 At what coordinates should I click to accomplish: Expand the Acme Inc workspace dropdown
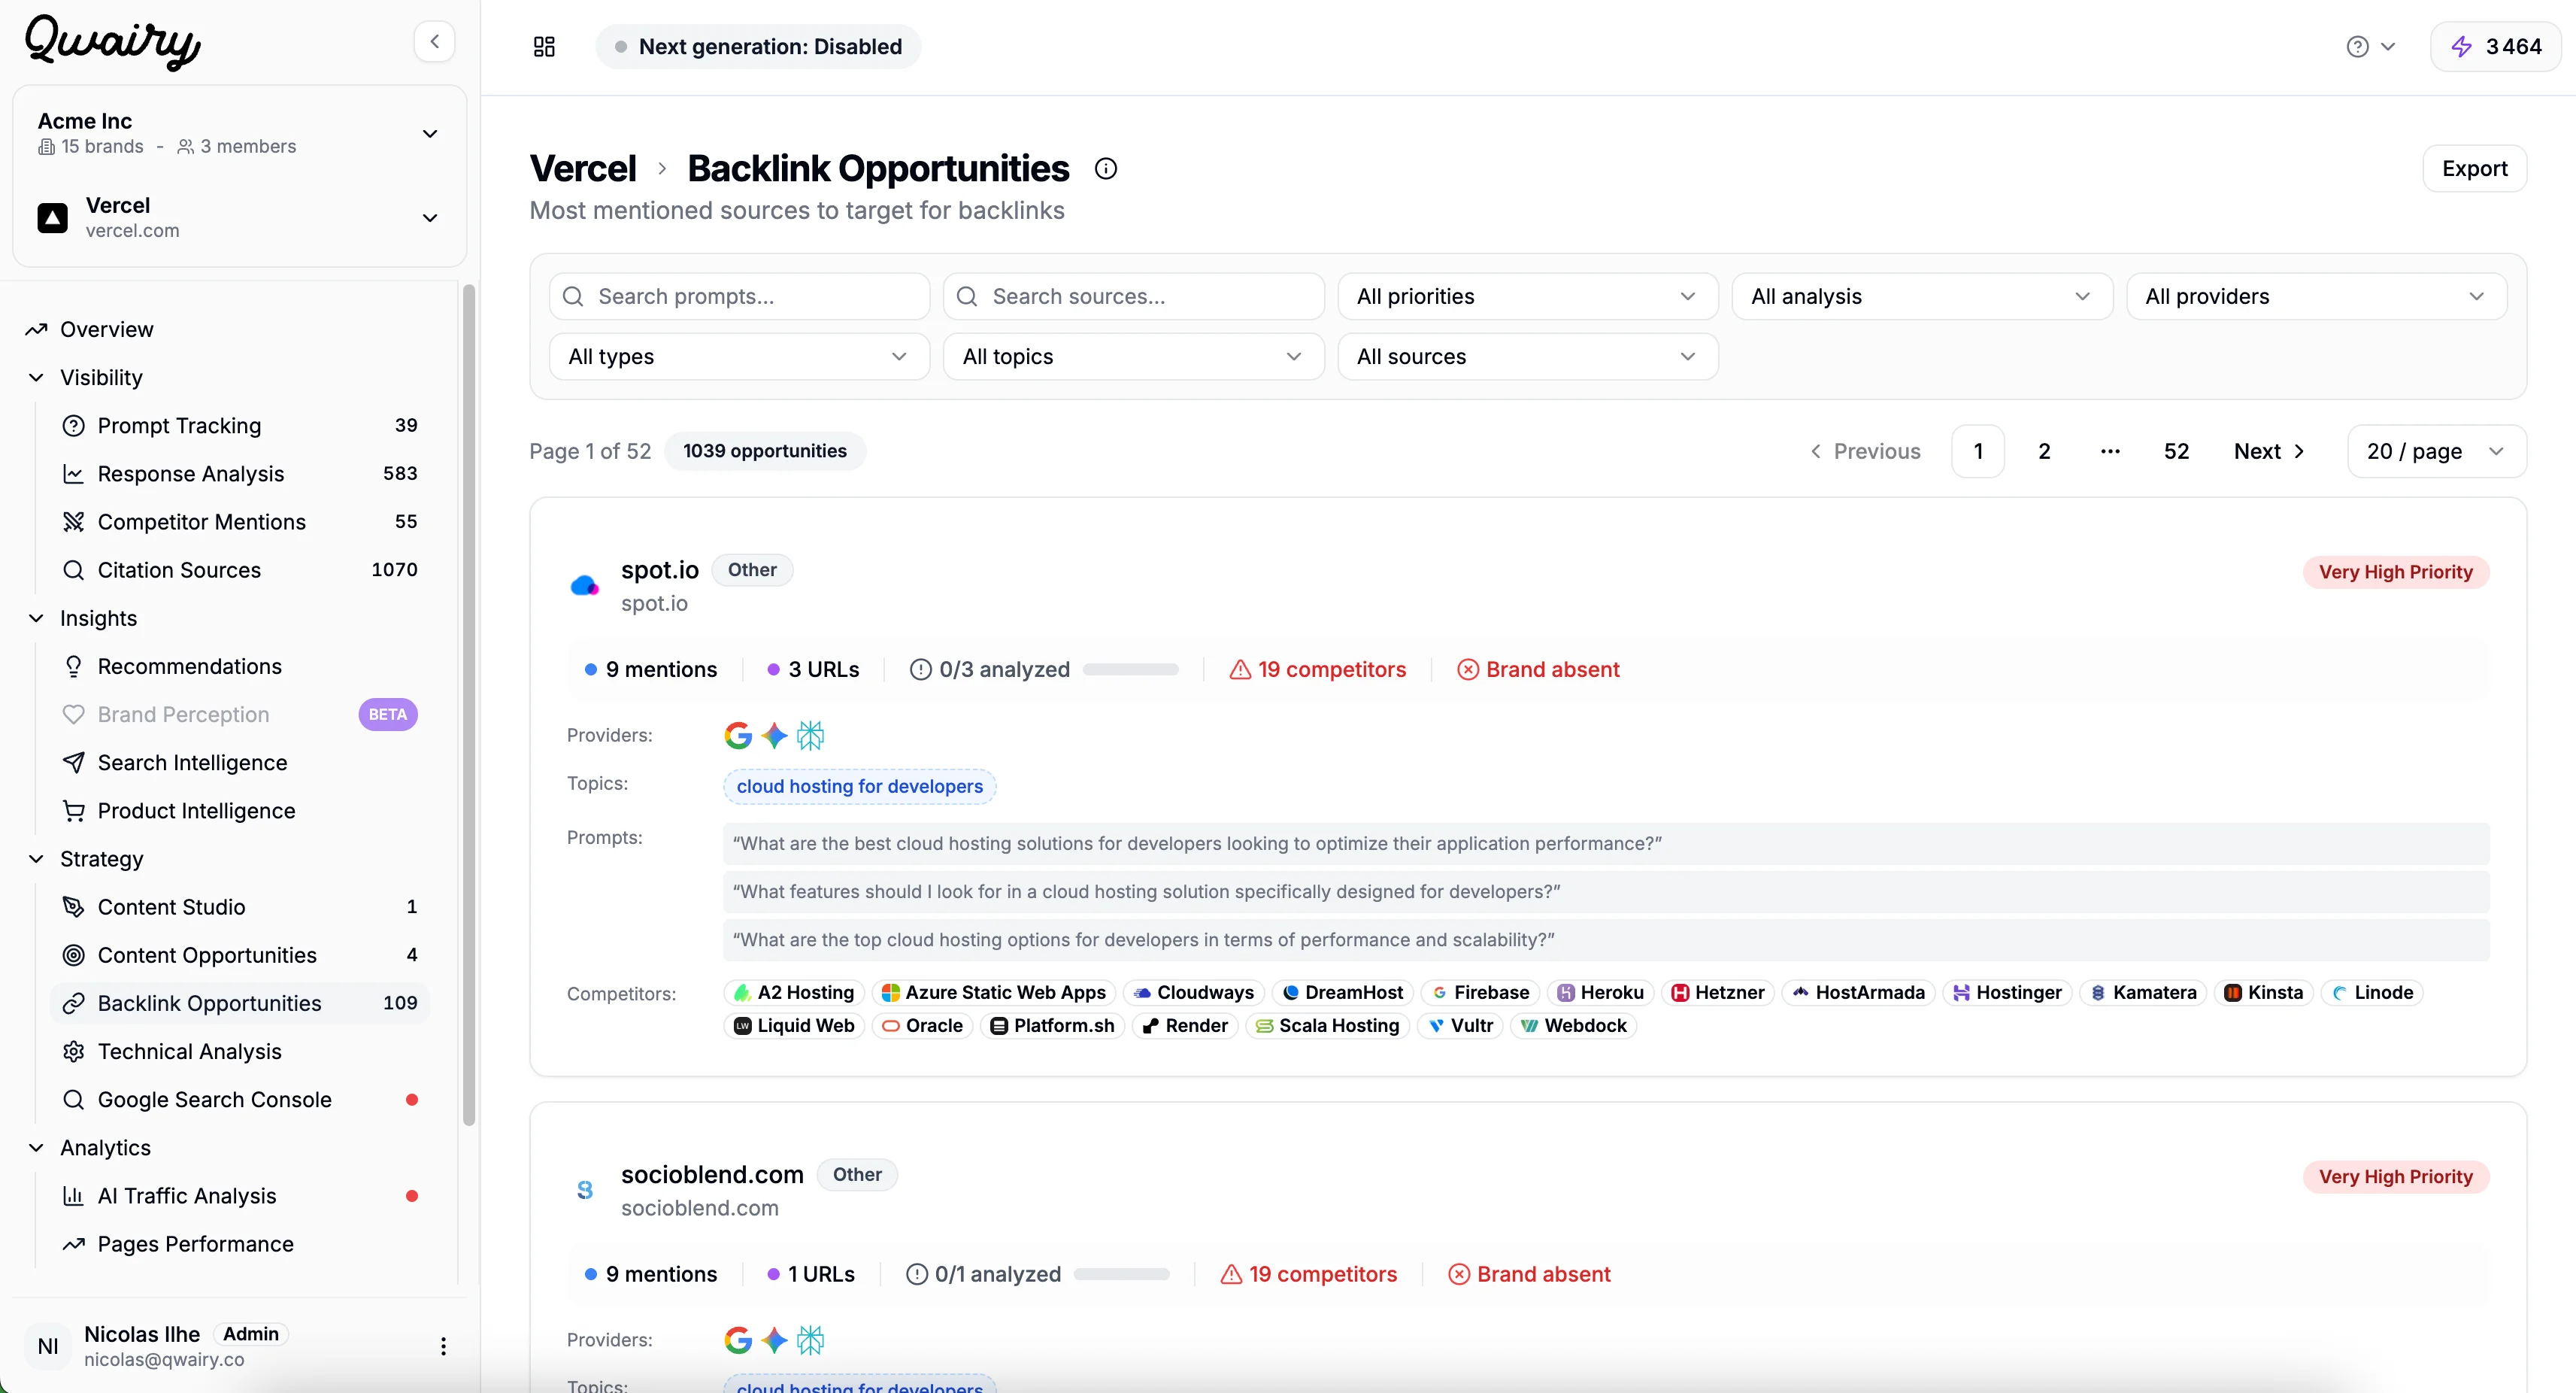click(x=430, y=133)
